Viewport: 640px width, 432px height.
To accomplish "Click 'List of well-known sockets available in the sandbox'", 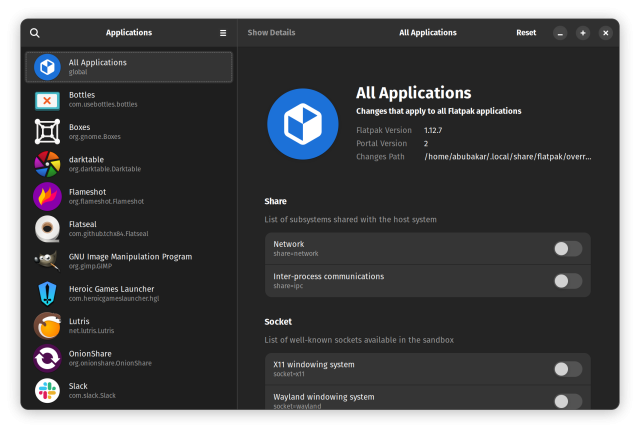I will coord(359,340).
